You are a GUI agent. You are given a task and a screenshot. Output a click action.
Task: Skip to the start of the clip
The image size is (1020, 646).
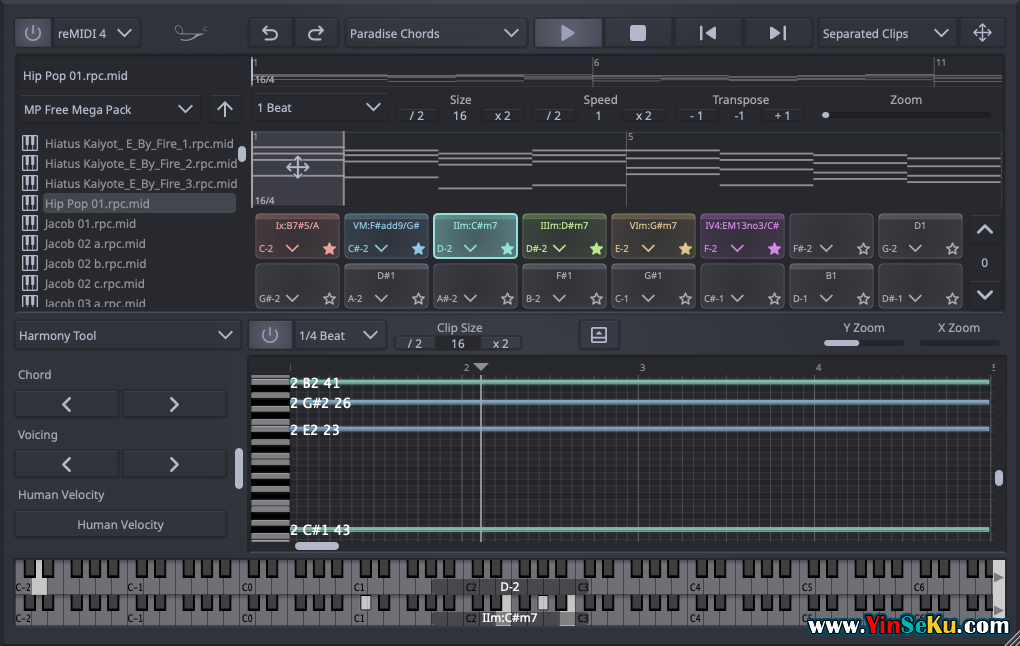point(707,33)
